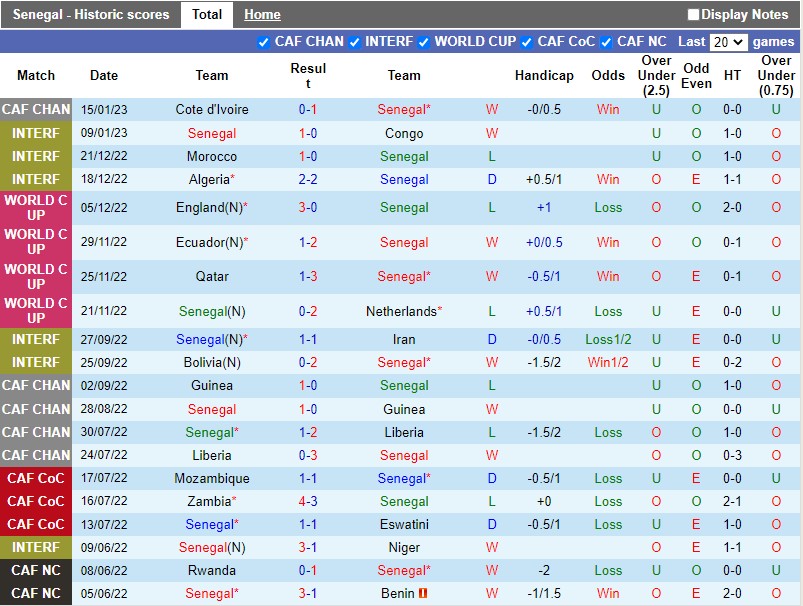803x606 pixels.
Task: Click the Odd Even column header
Action: click(x=696, y=76)
